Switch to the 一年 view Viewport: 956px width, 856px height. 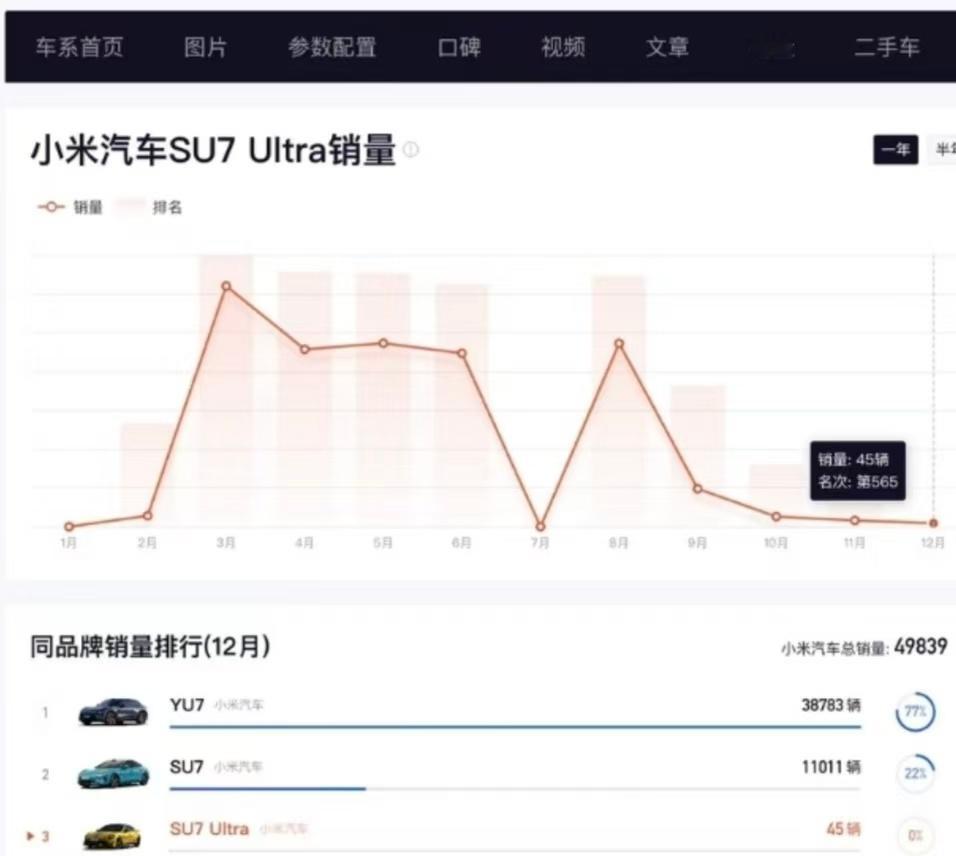895,150
